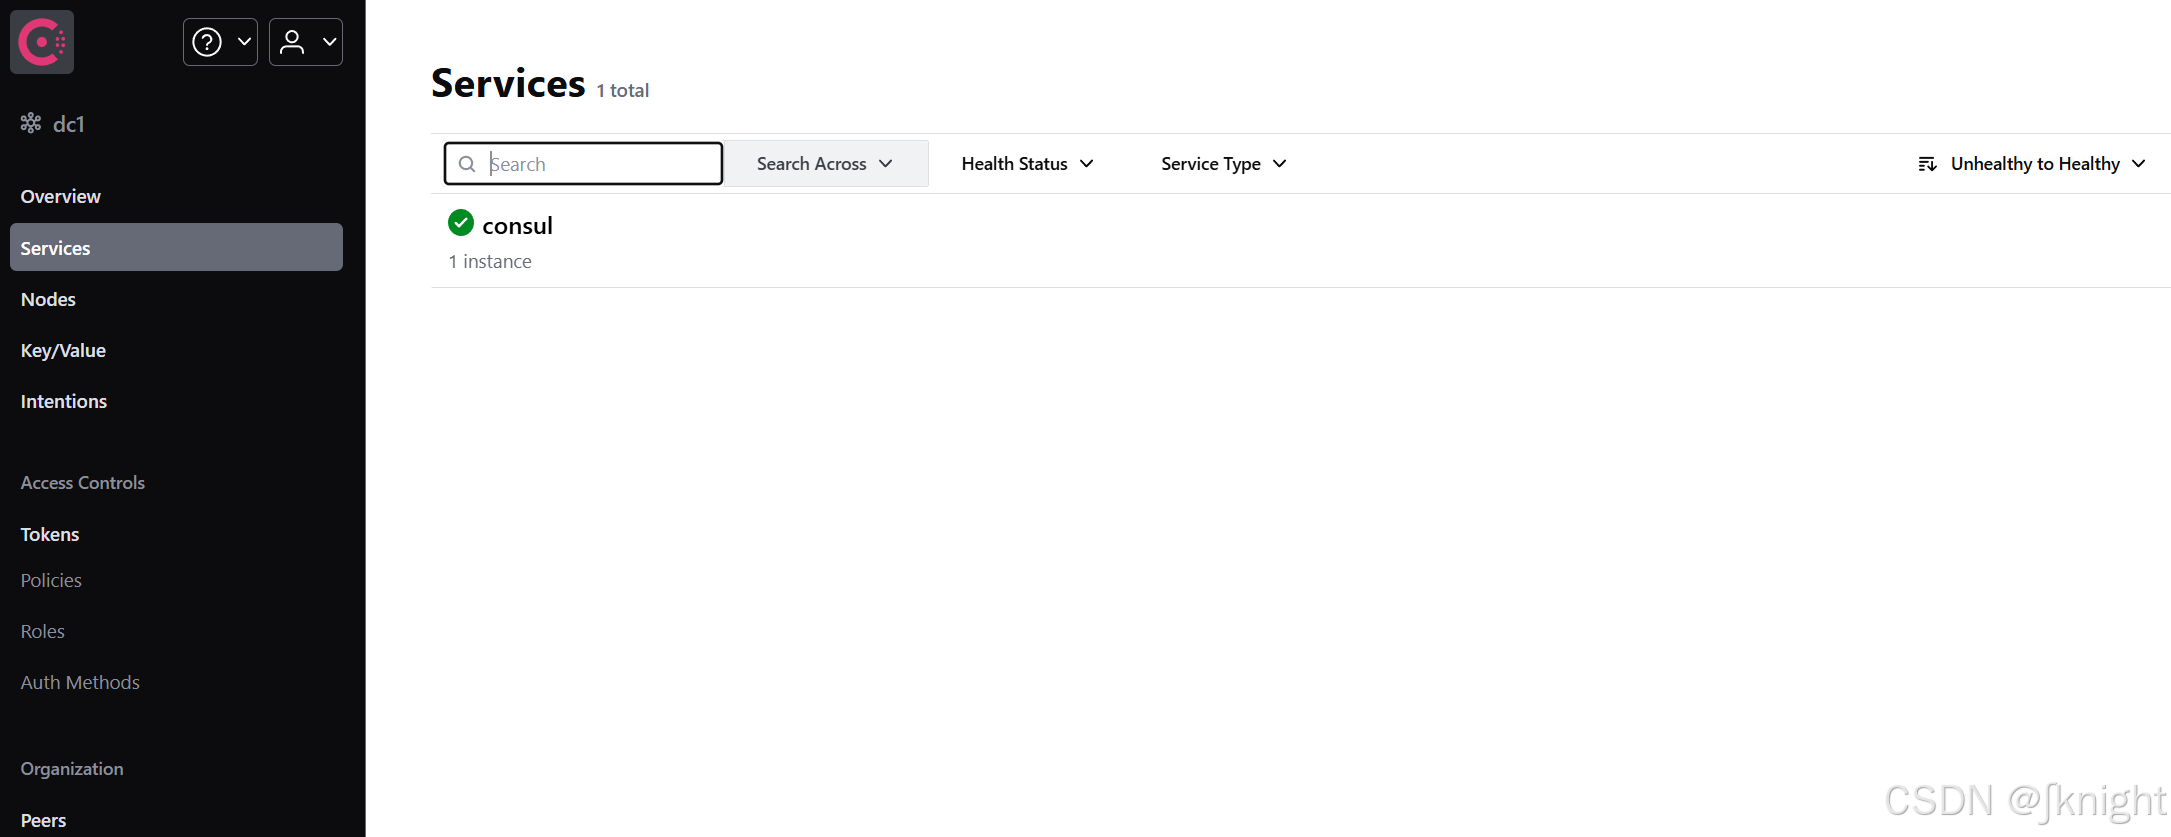The height and width of the screenshot is (837, 2171).
Task: Open the Service Type filter dropdown
Action: [x=1223, y=163]
